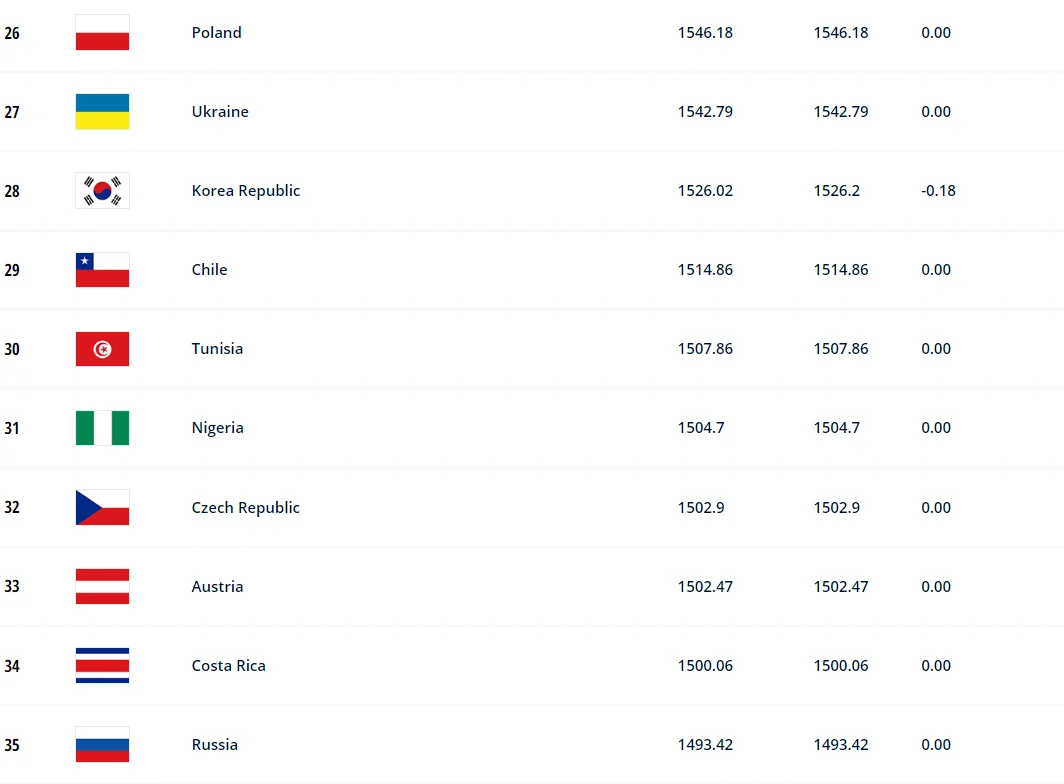Select the Korea Republic team name
This screenshot has width=1064, height=784.
click(246, 191)
